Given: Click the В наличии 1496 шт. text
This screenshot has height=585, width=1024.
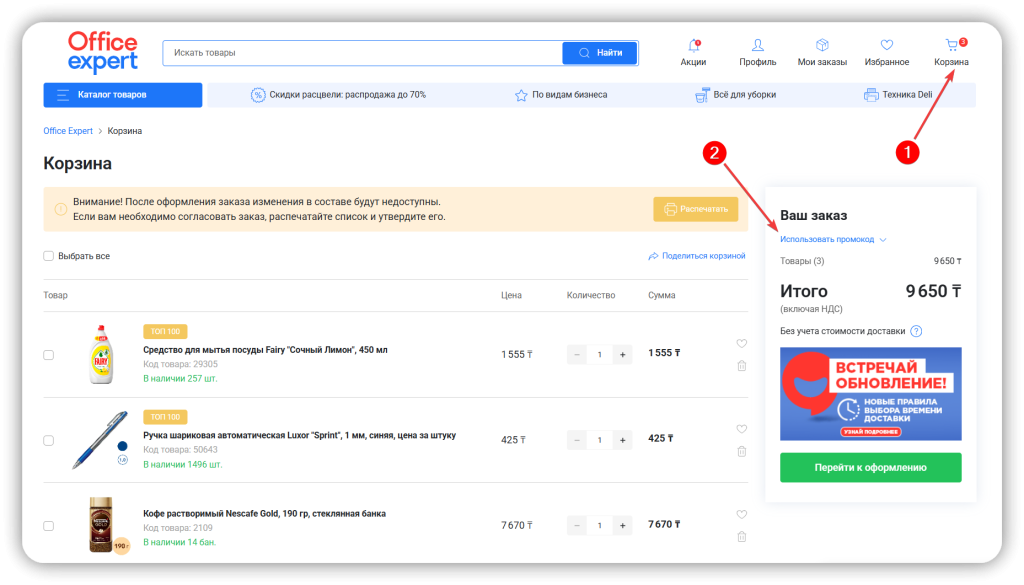Looking at the screenshot, I should [x=183, y=465].
